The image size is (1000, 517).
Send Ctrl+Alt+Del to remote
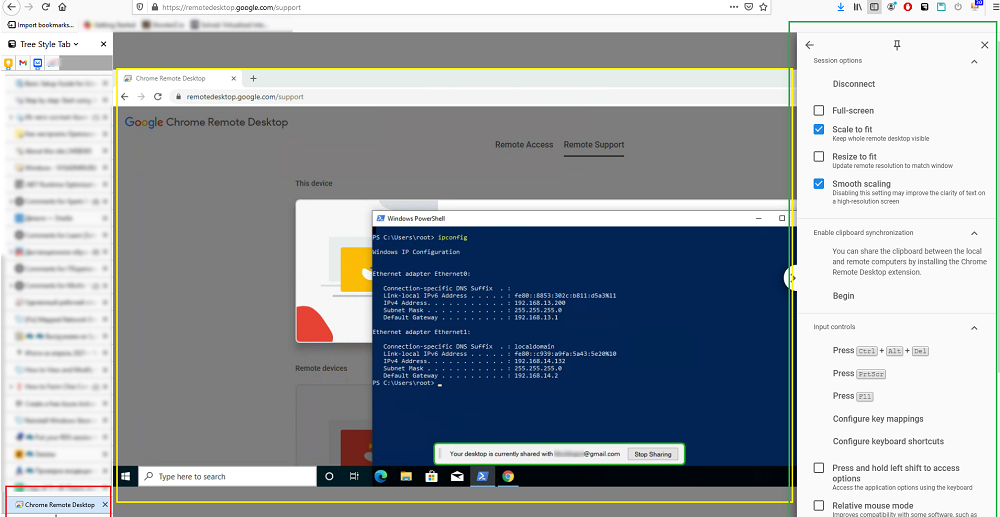coord(879,351)
